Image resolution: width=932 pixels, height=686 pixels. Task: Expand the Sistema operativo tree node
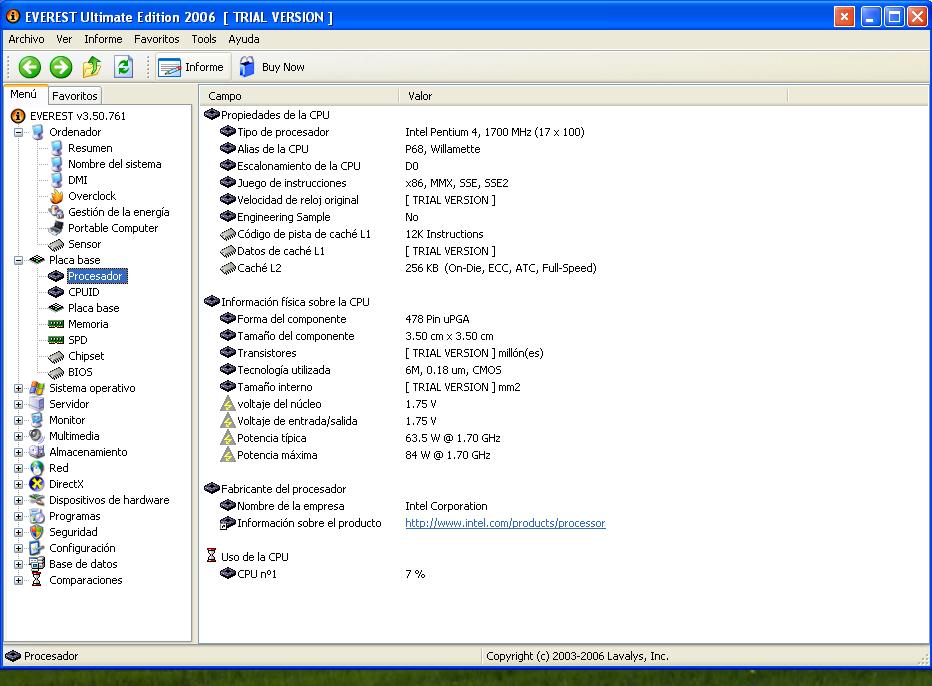pyautogui.click(x=18, y=388)
